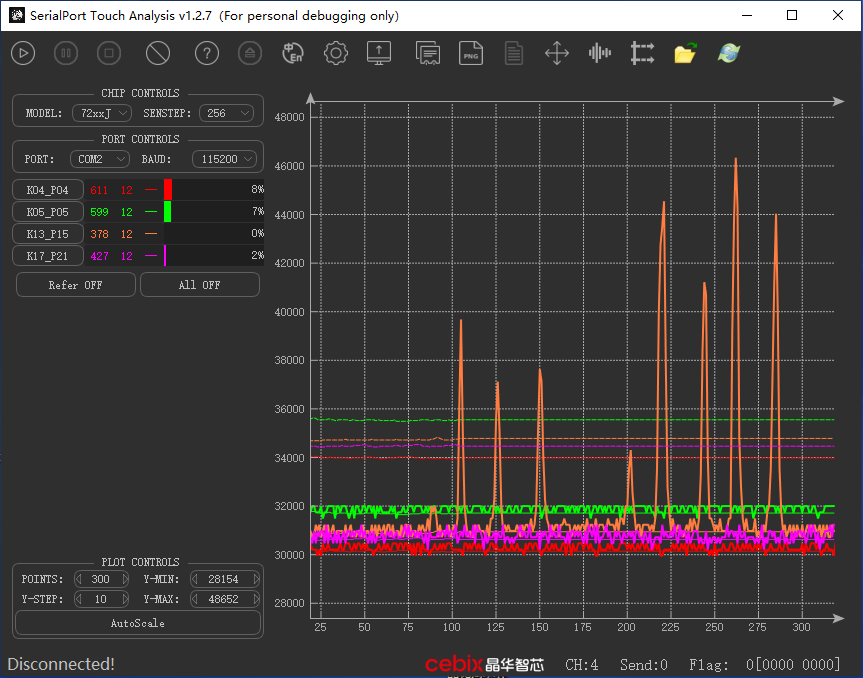
Task: Click the audio waveform icon
Action: click(599, 53)
